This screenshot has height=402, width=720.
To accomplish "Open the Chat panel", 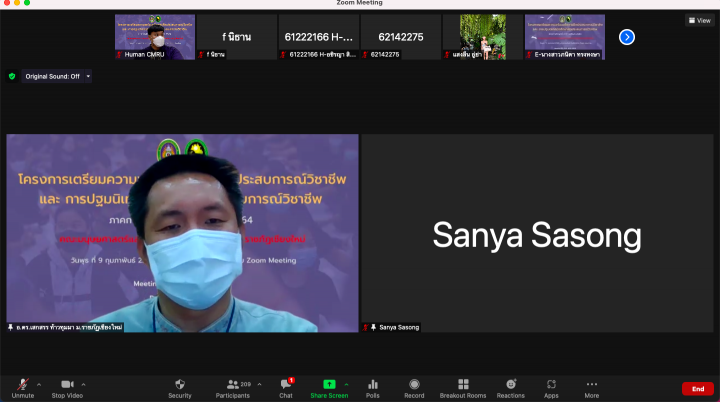I will pos(286,385).
